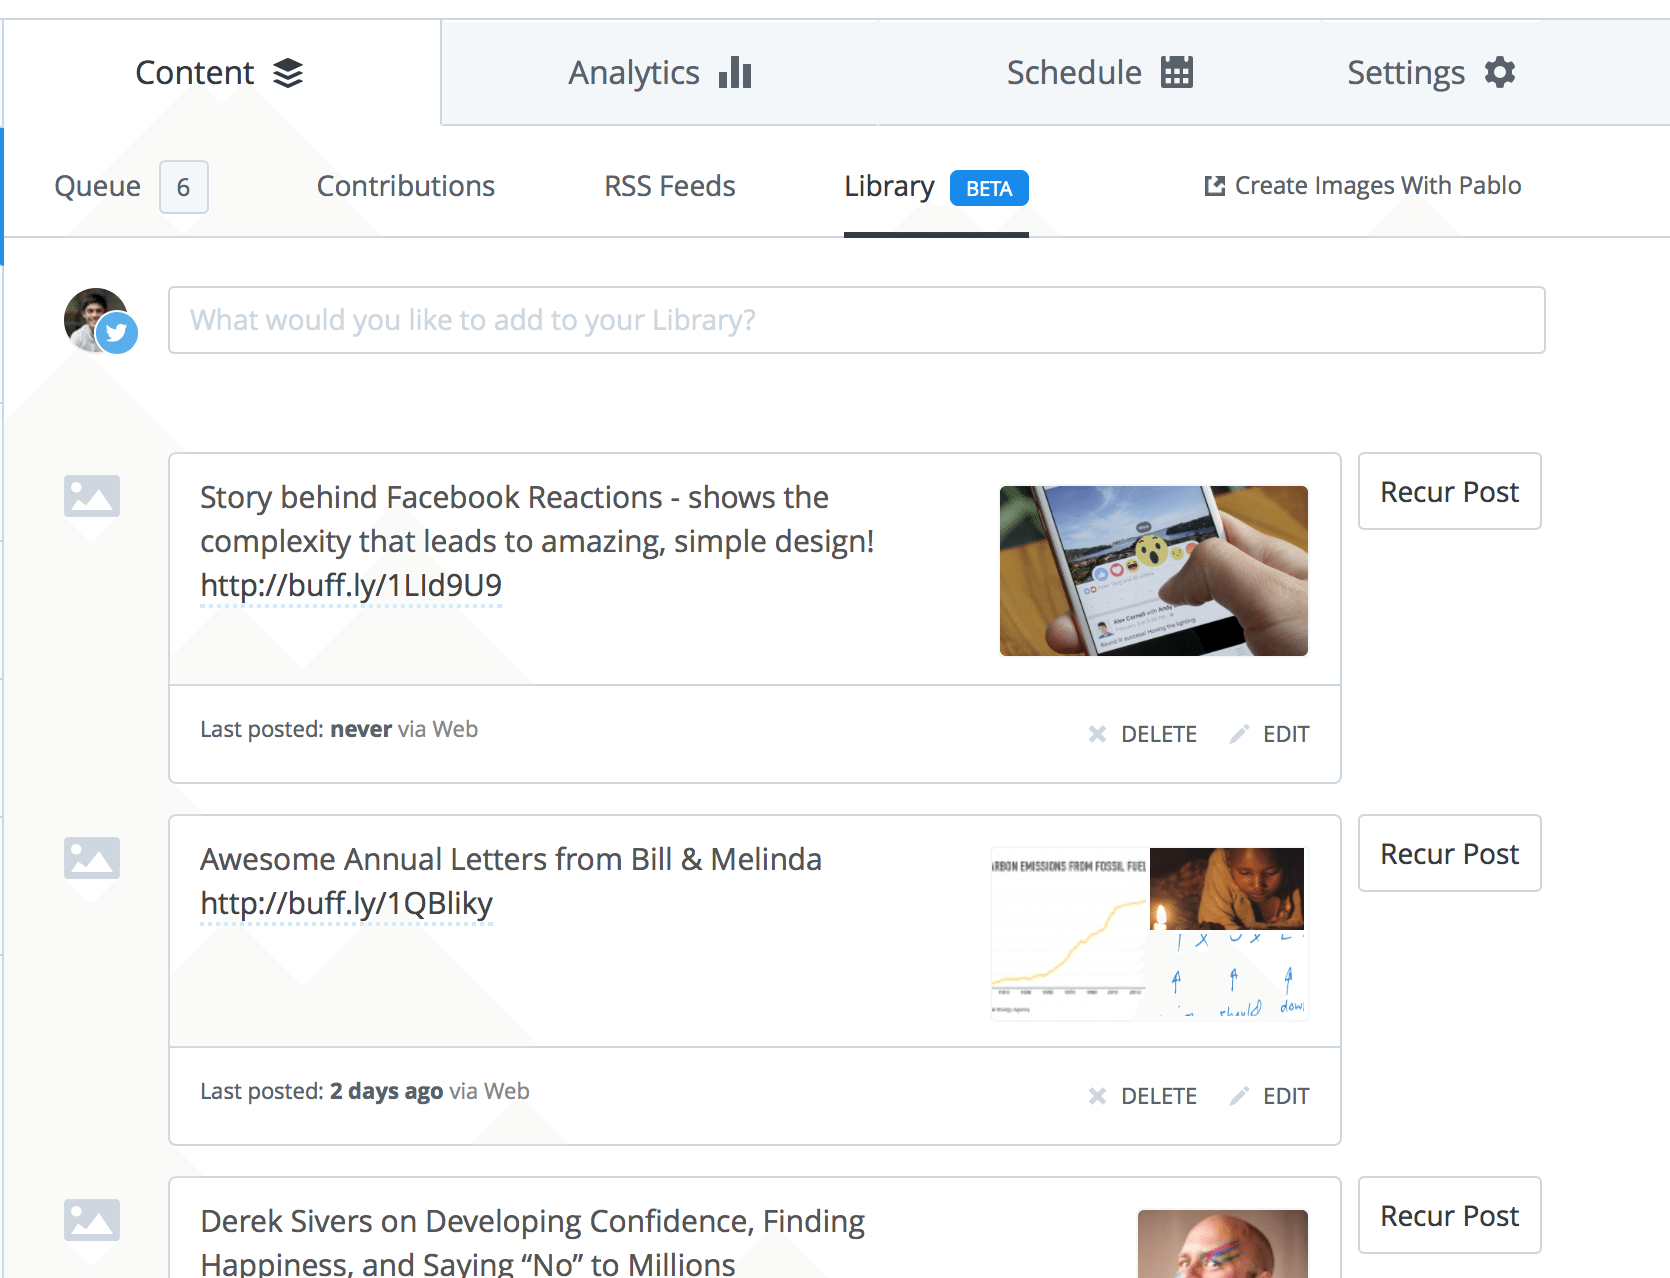The height and width of the screenshot is (1278, 1670).
Task: Open the buff.ly/1LId9U9 link
Action: [x=351, y=585]
